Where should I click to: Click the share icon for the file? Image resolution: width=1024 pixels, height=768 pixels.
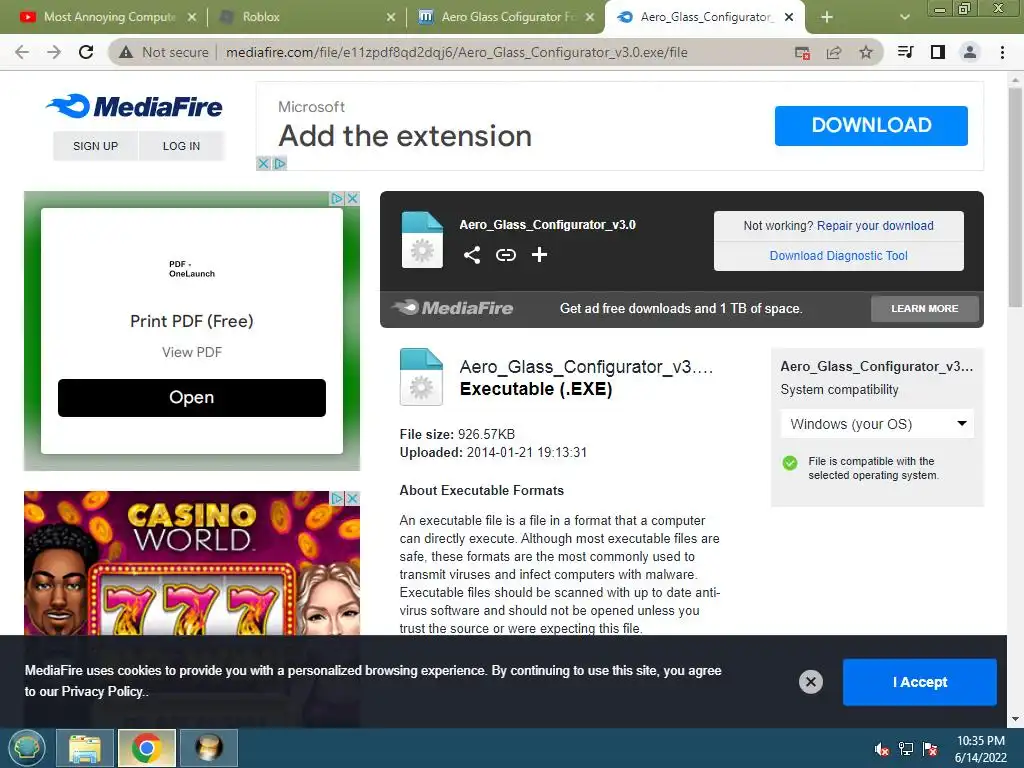(472, 255)
